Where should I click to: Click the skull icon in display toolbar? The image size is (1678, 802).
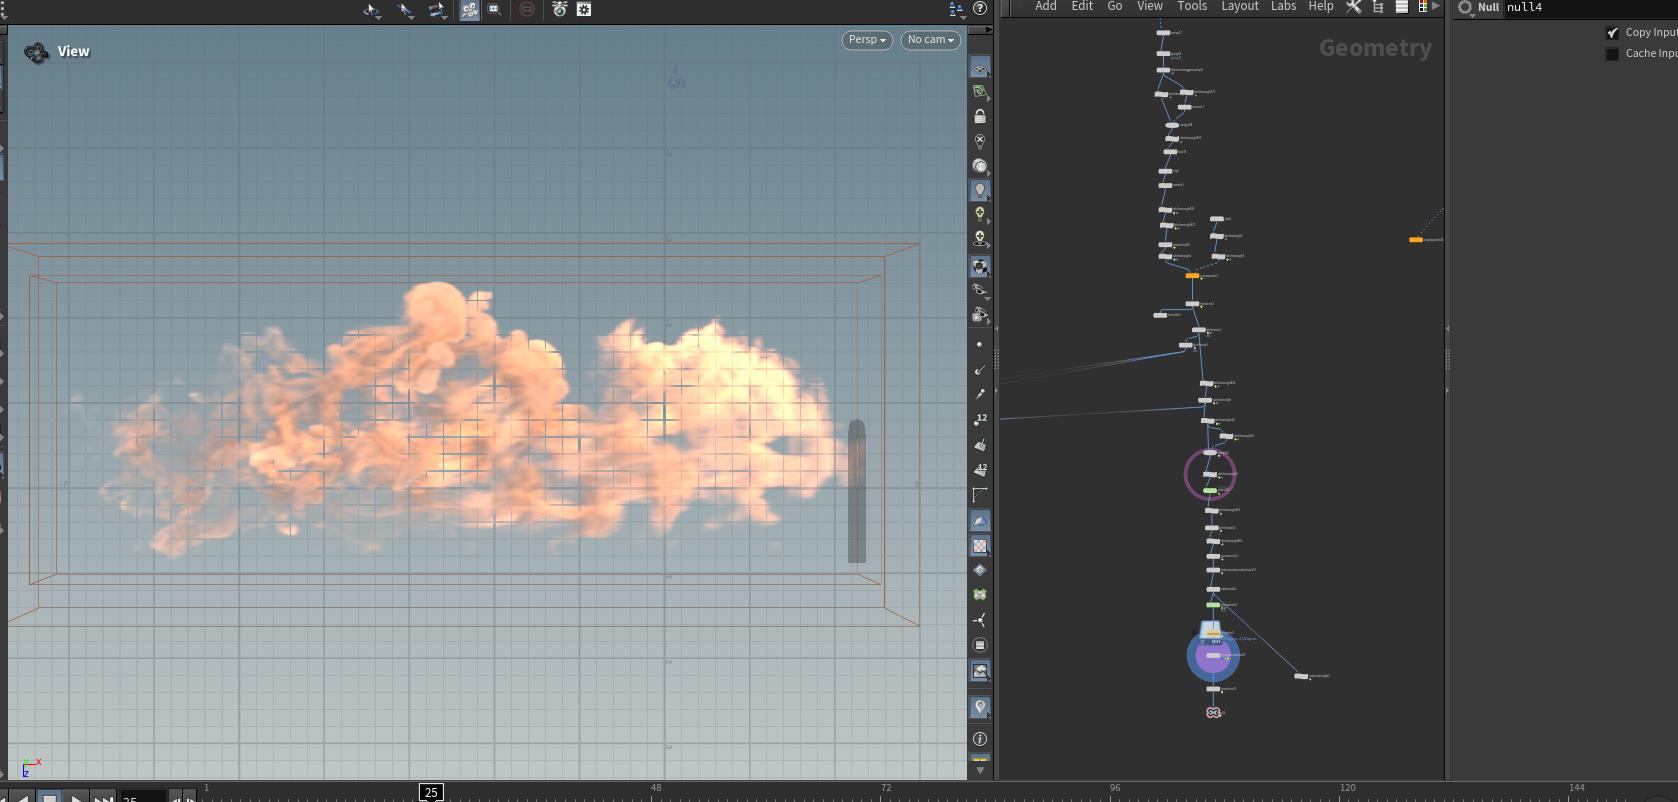(980, 239)
